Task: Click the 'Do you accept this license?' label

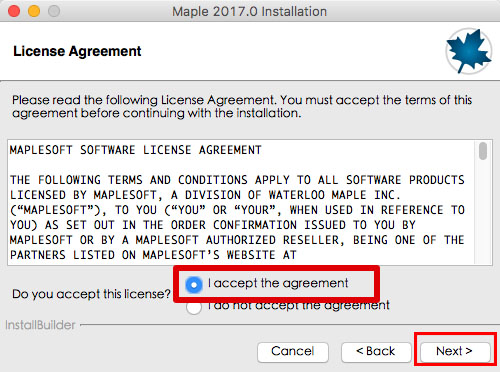Action: pyautogui.click(x=91, y=294)
